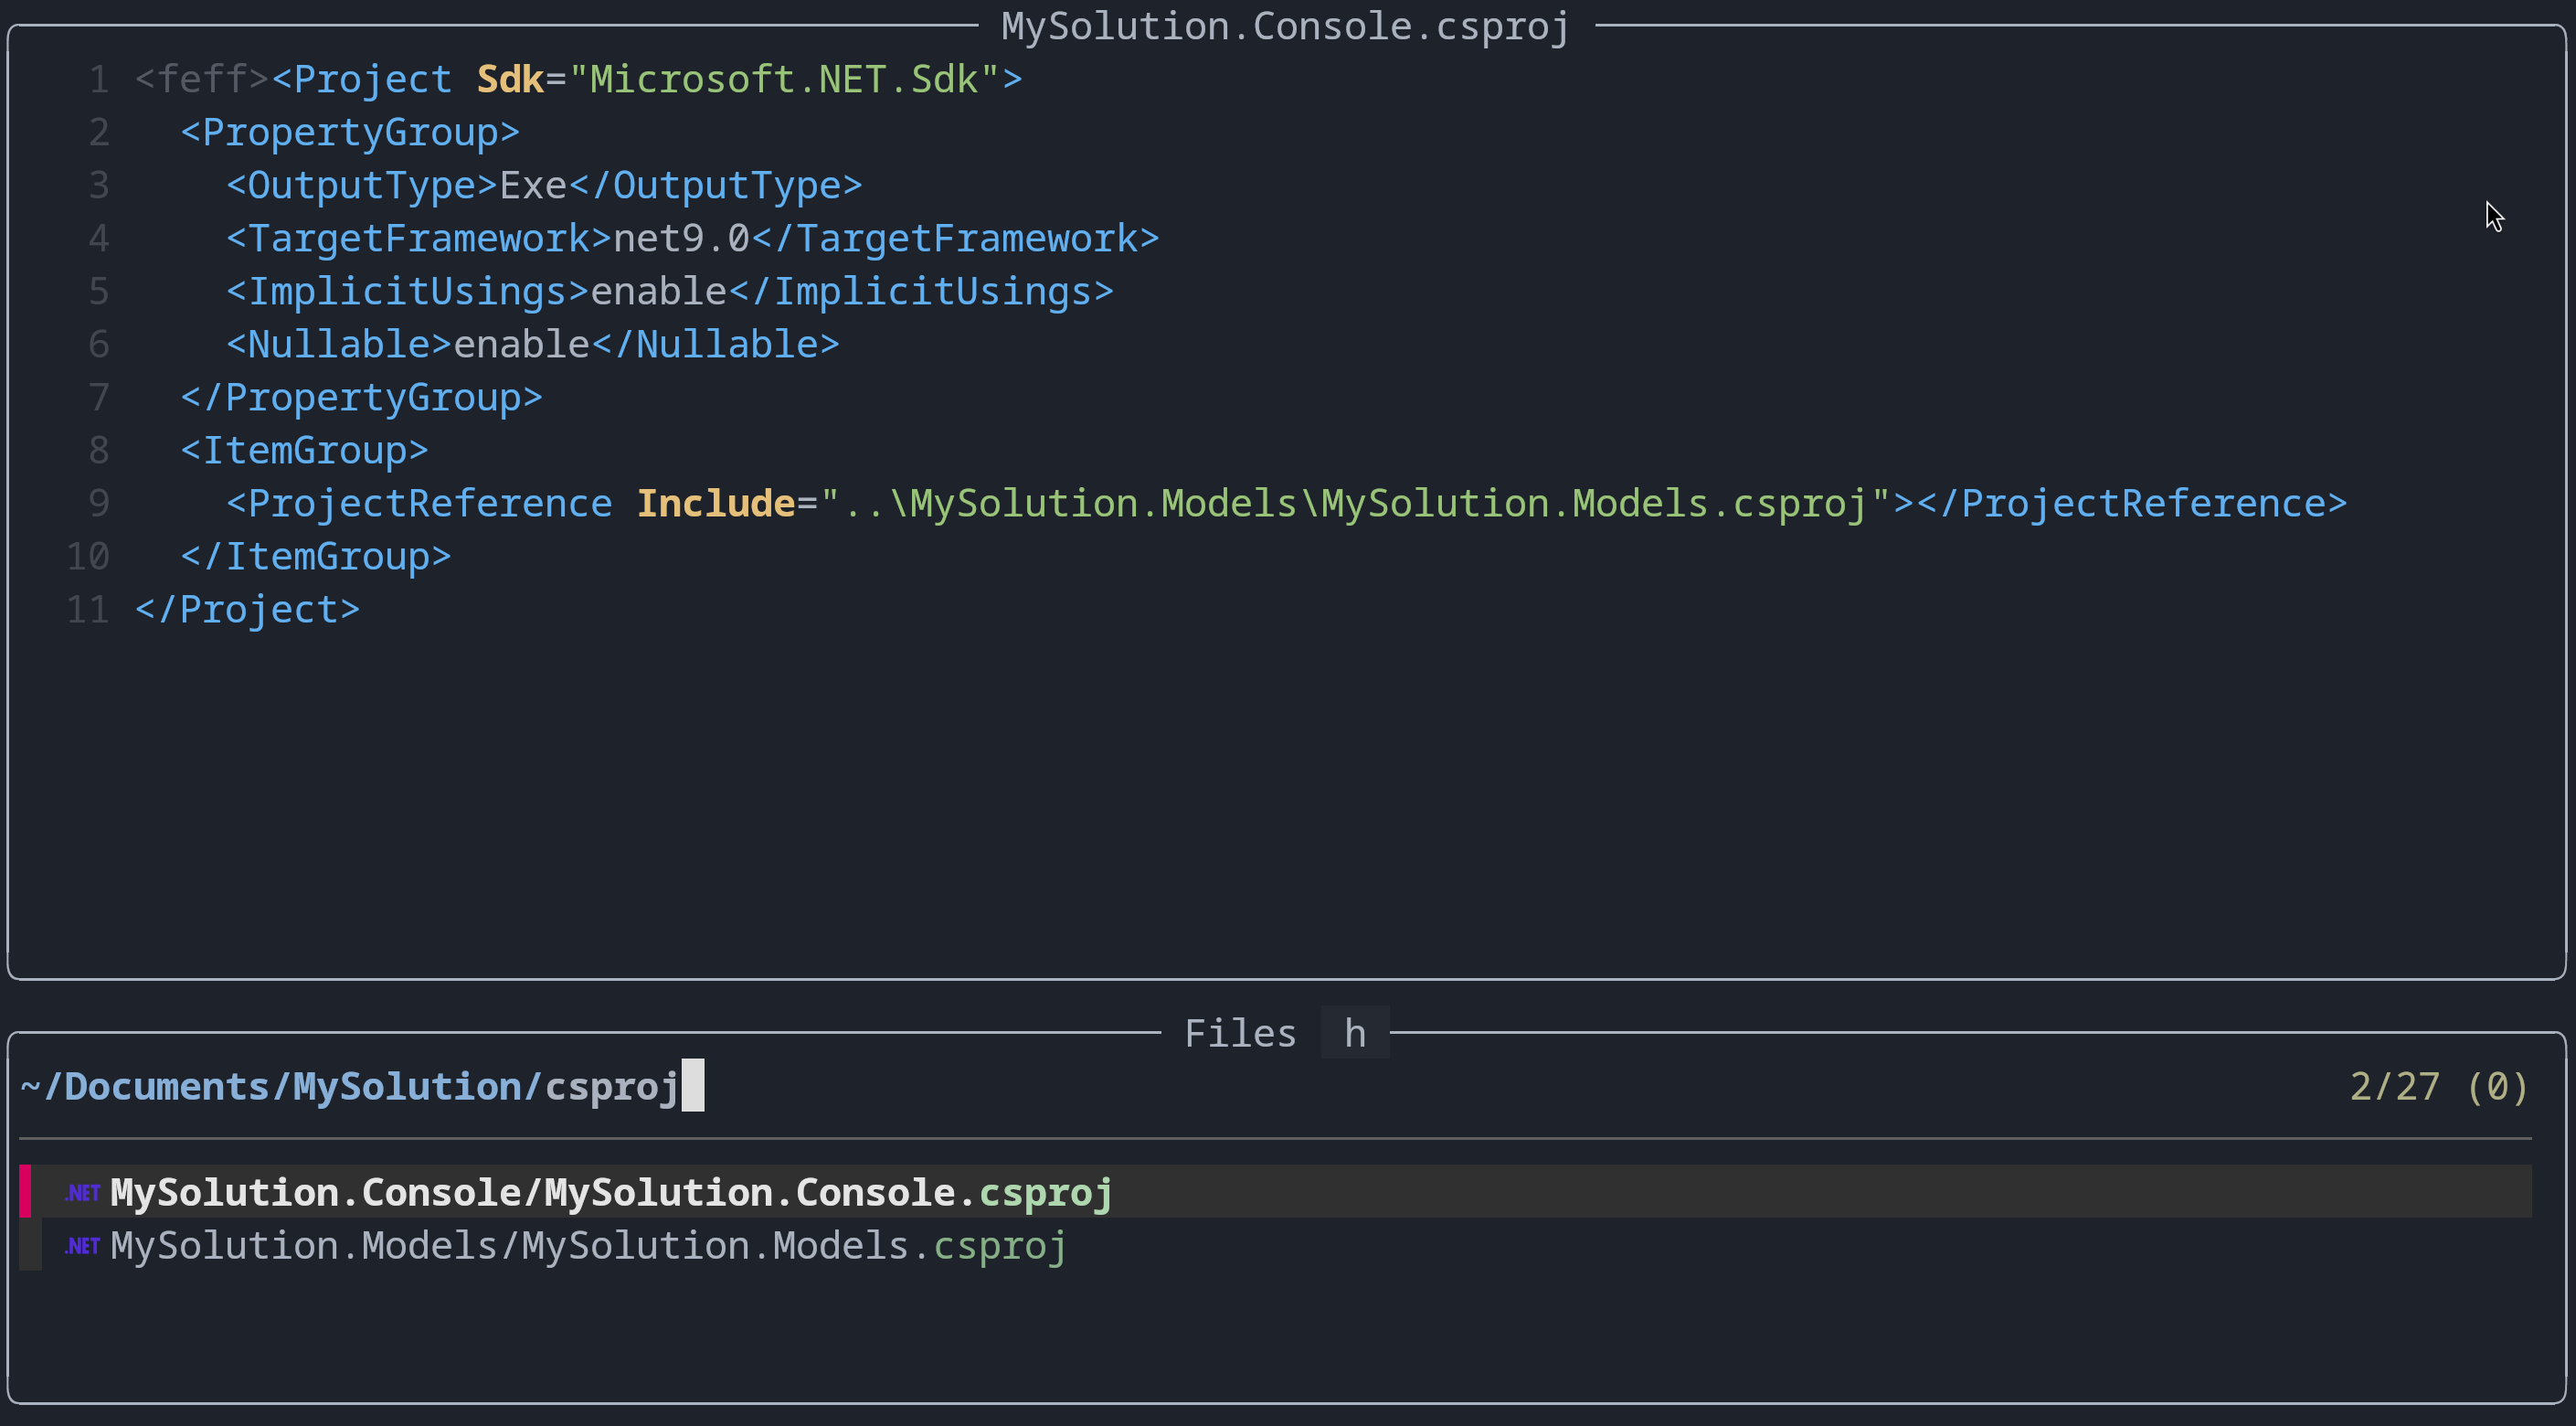Click the ImplicitUsings enable line
The width and height of the screenshot is (2576, 1426).
click(x=670, y=291)
